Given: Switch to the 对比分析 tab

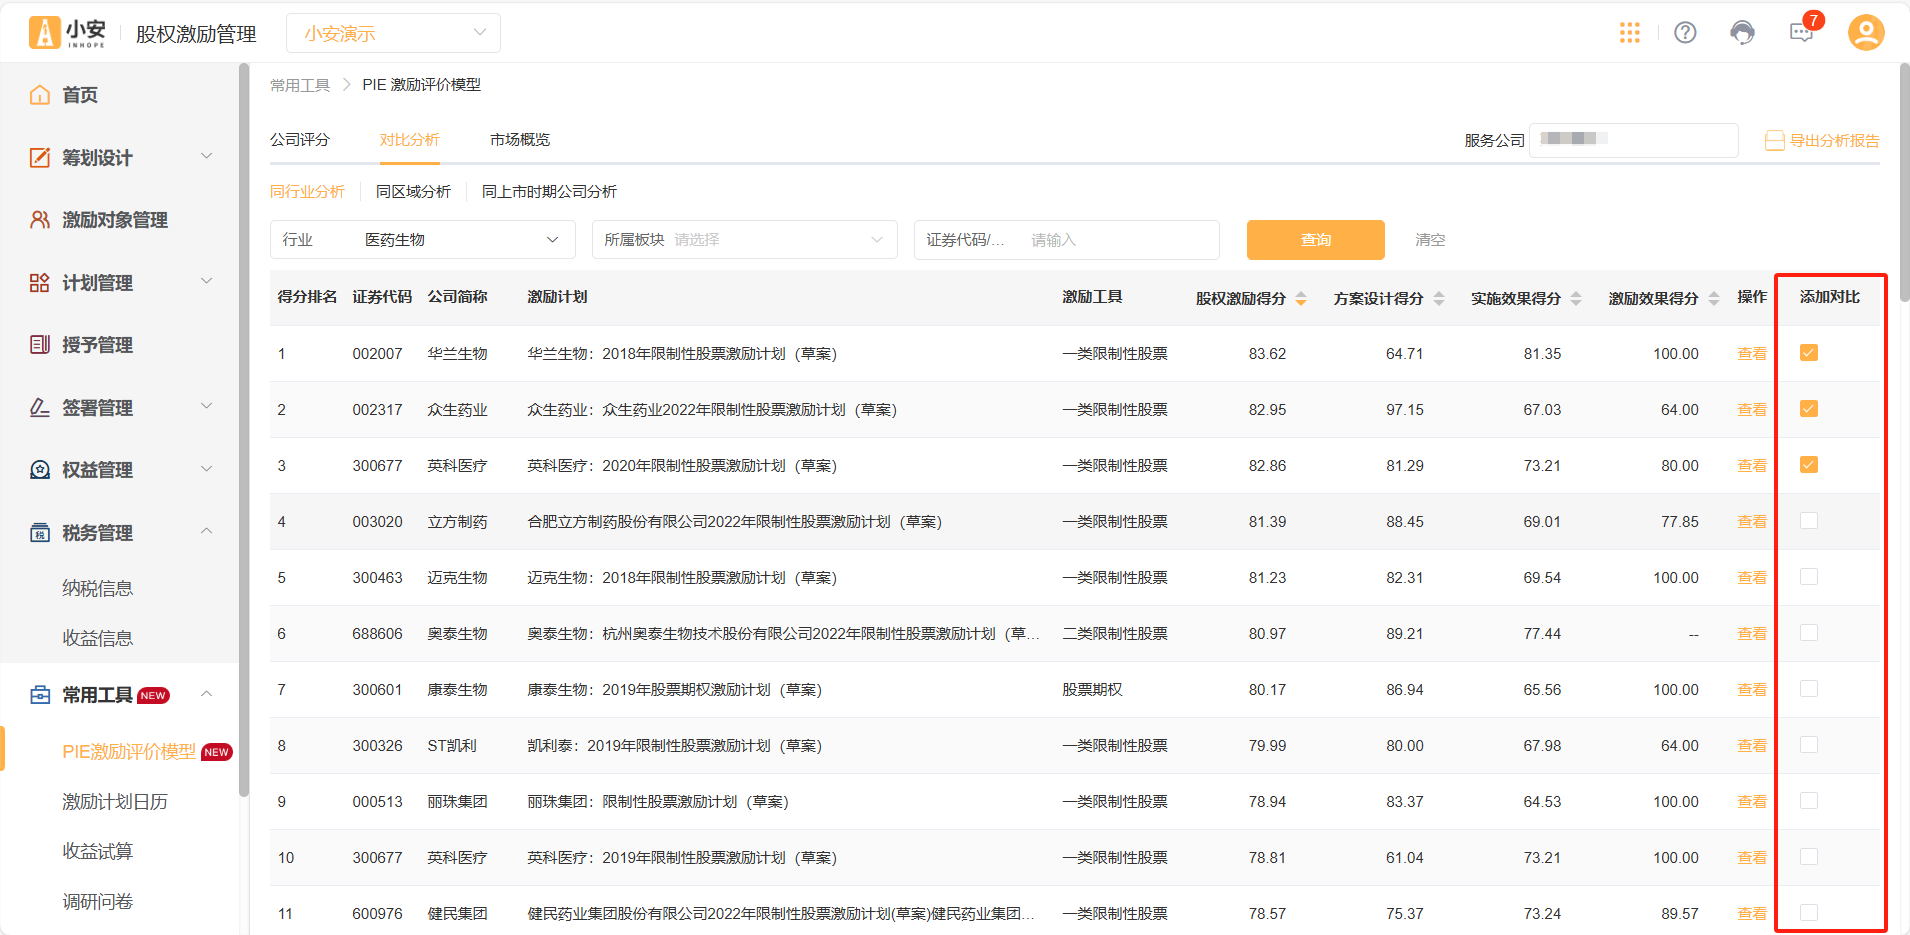Looking at the screenshot, I should (x=409, y=140).
